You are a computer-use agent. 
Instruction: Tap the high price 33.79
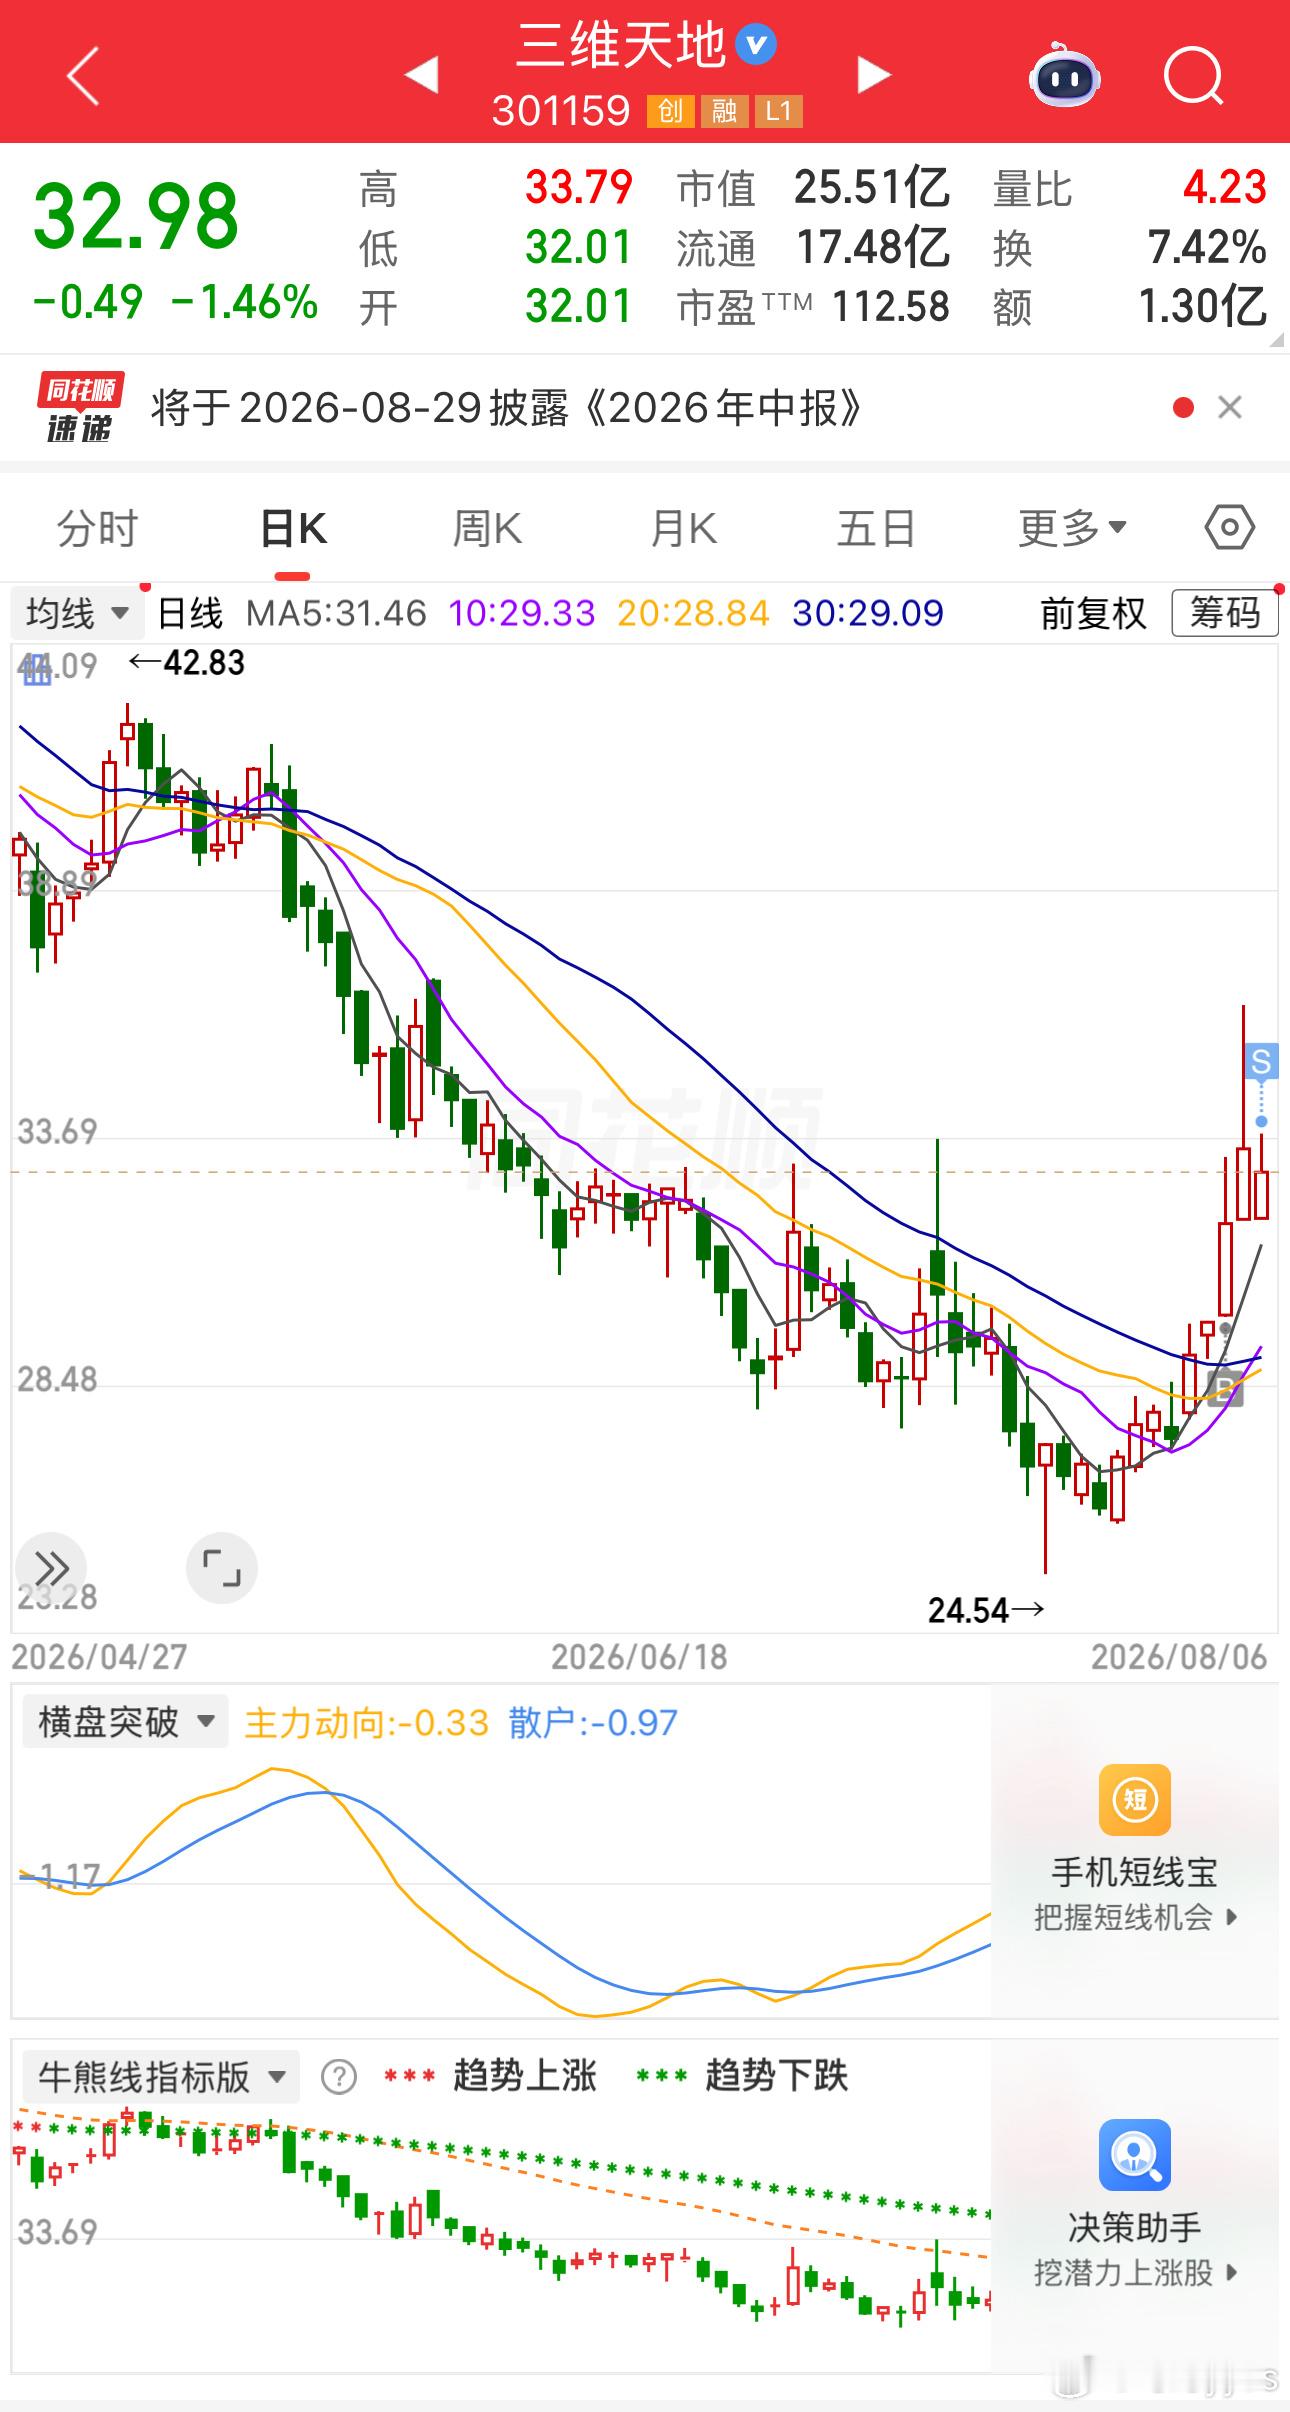pos(579,188)
